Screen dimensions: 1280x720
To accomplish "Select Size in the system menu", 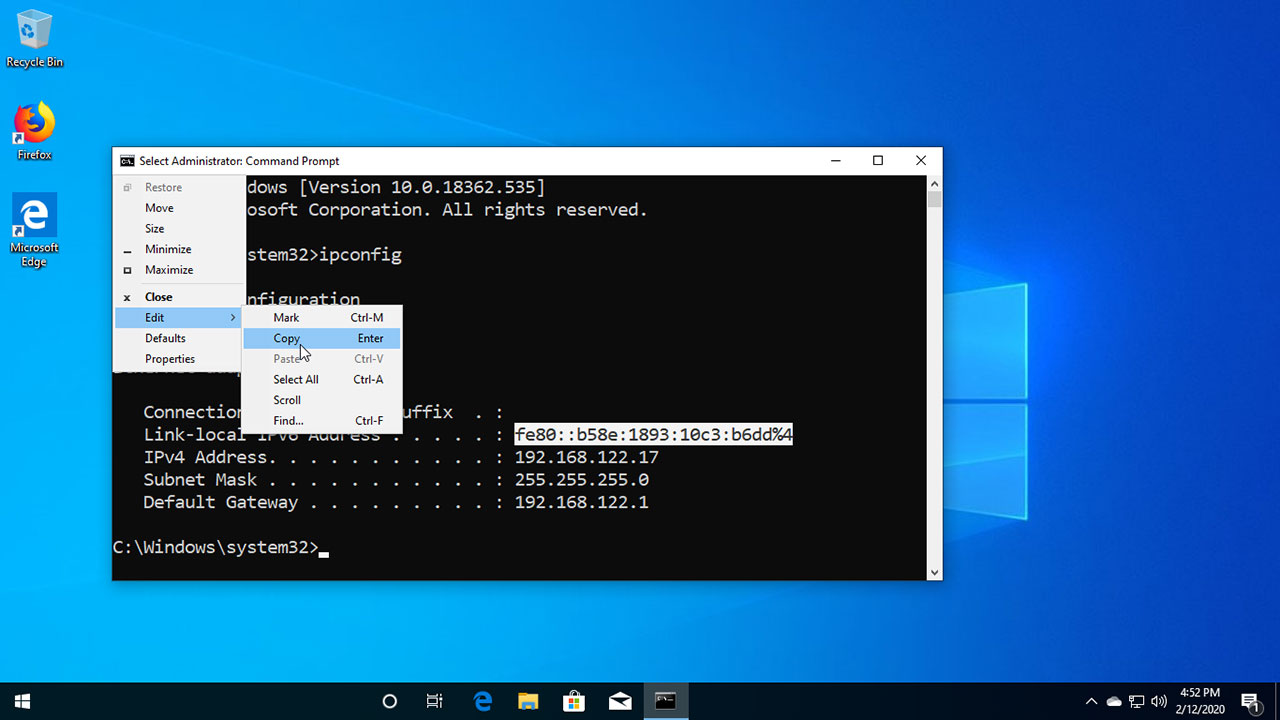I will pos(180,229).
